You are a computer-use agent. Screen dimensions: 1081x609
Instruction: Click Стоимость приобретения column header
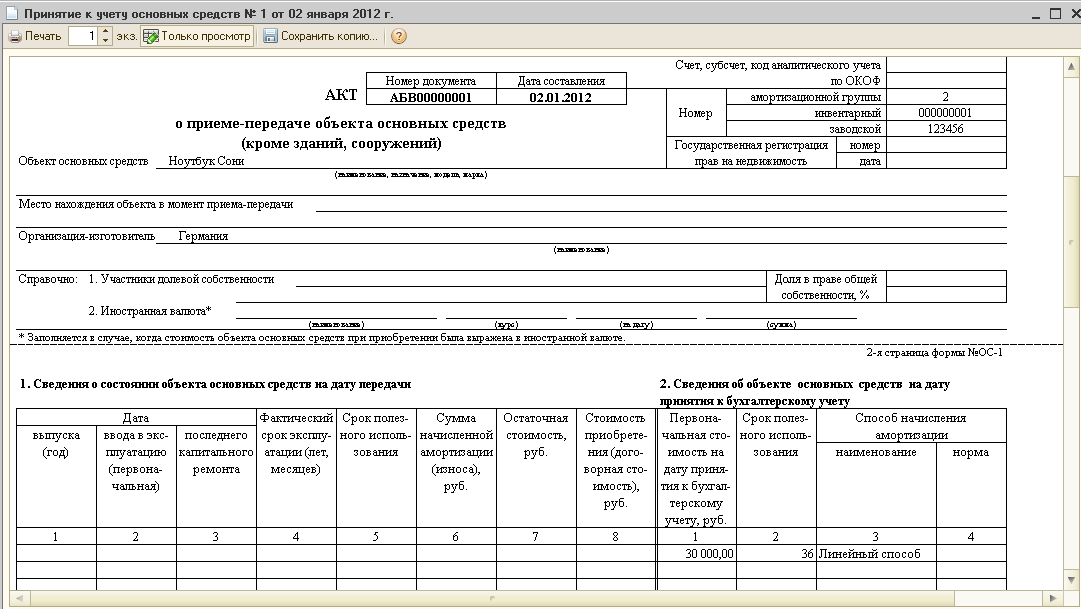pos(616,468)
